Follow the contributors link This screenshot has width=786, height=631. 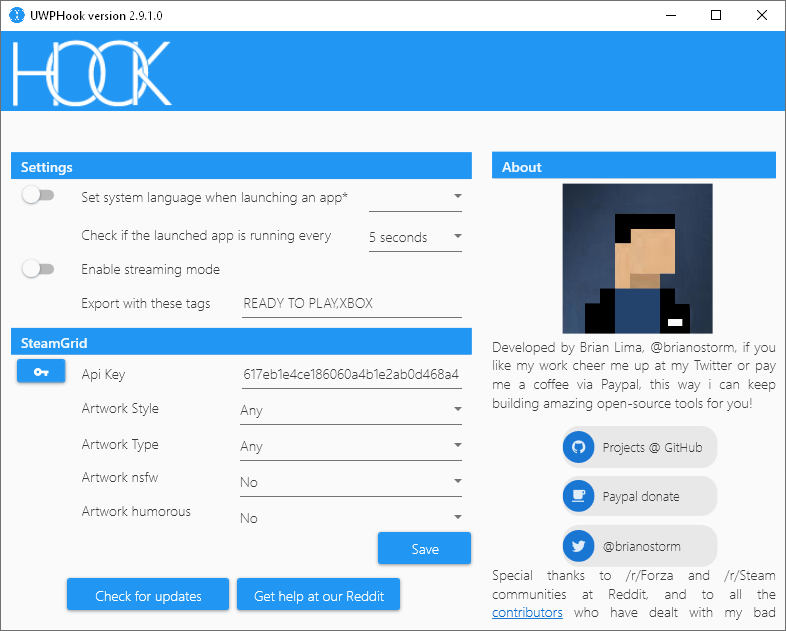coord(527,612)
